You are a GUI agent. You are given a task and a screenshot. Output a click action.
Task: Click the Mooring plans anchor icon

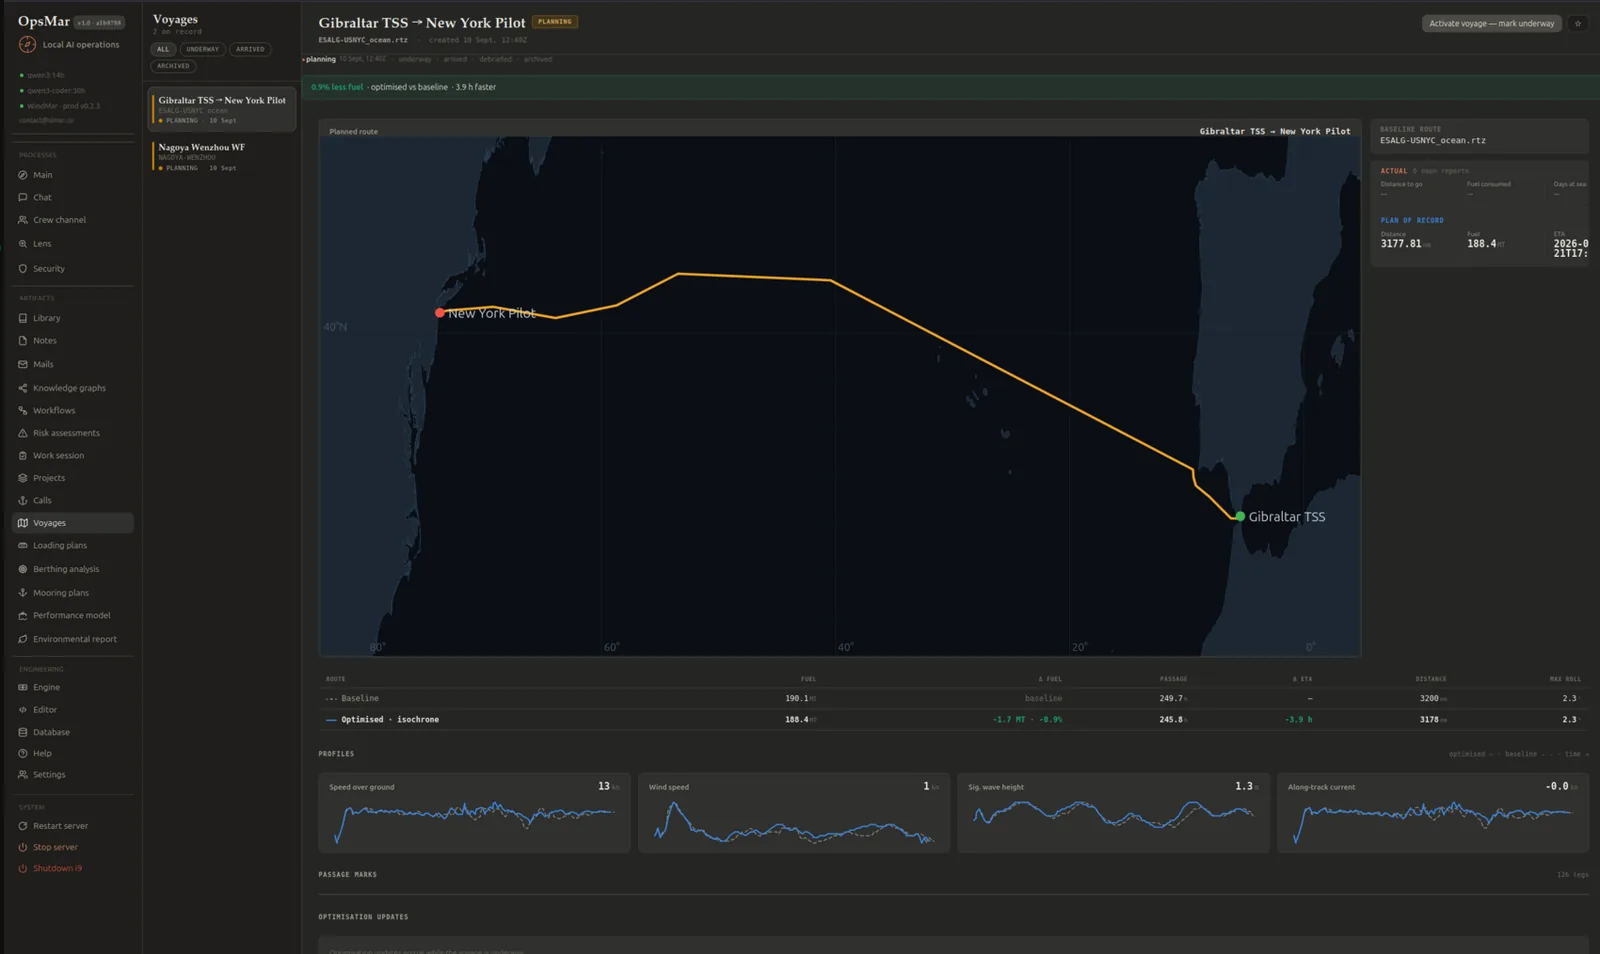23,593
